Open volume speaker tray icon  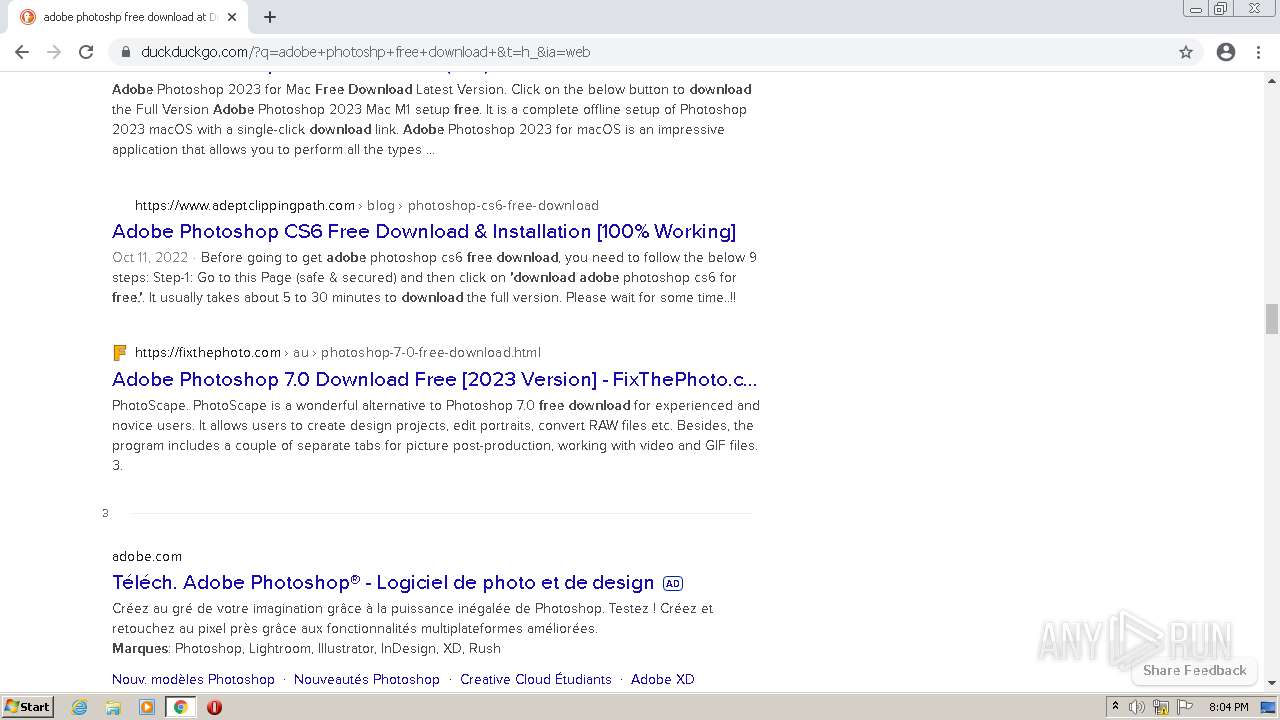1137,707
